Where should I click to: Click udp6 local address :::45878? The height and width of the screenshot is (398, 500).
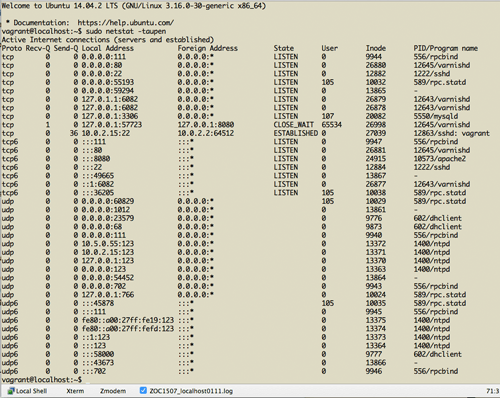coord(98,303)
